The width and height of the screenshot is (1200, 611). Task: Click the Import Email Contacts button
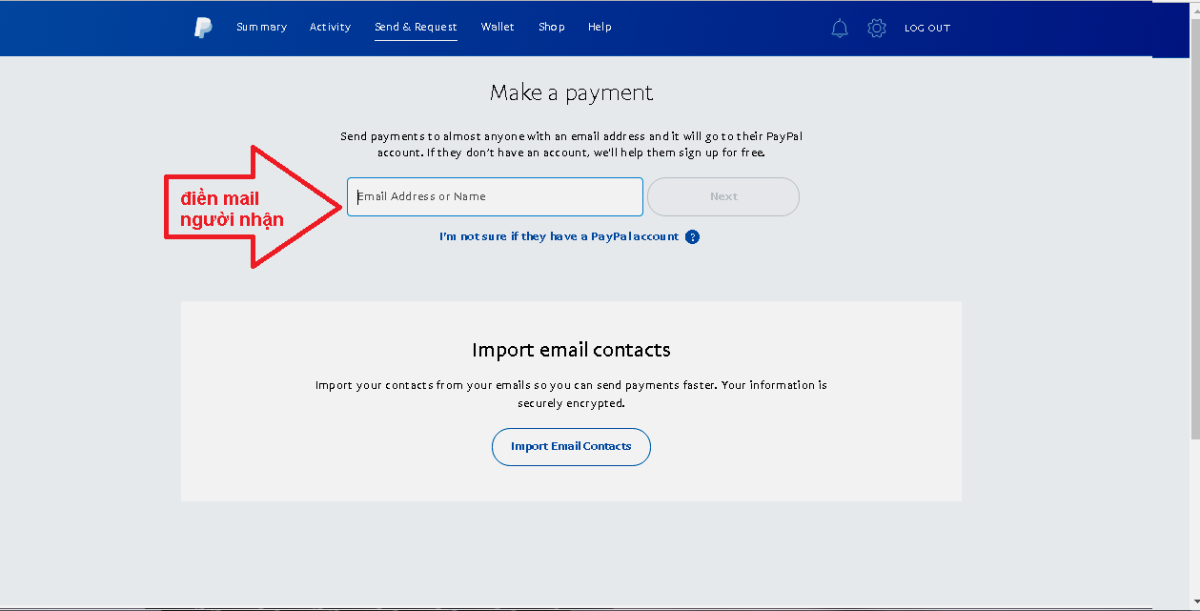tap(571, 447)
